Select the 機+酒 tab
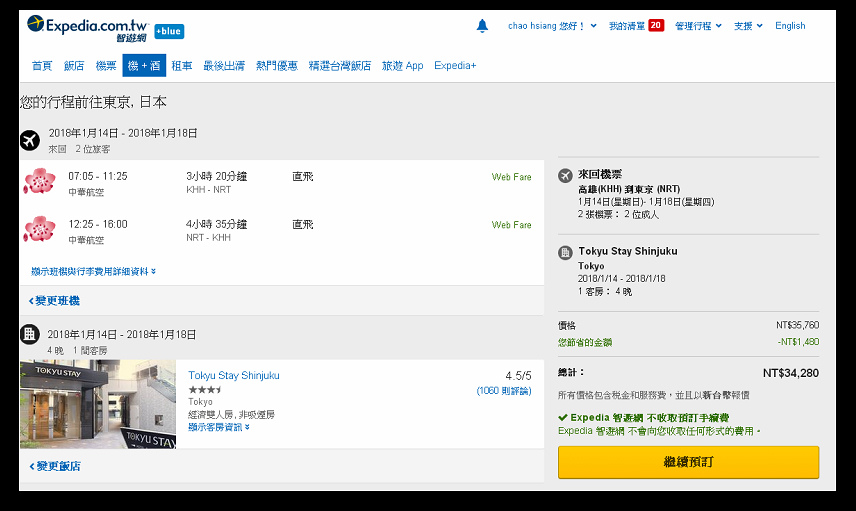The image size is (856, 511). (x=144, y=66)
